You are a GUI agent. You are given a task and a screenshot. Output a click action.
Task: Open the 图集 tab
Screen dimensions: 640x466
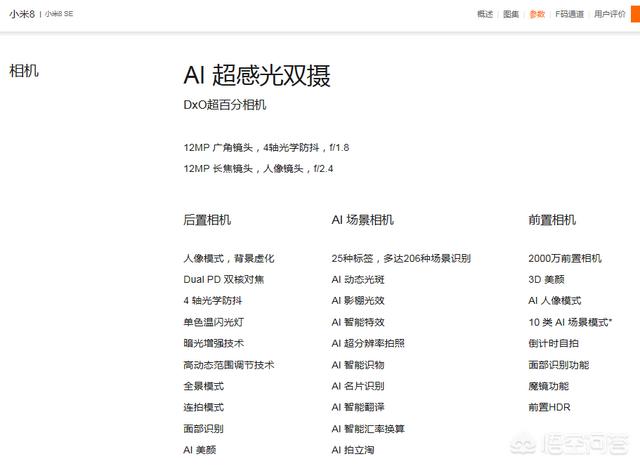pos(511,14)
